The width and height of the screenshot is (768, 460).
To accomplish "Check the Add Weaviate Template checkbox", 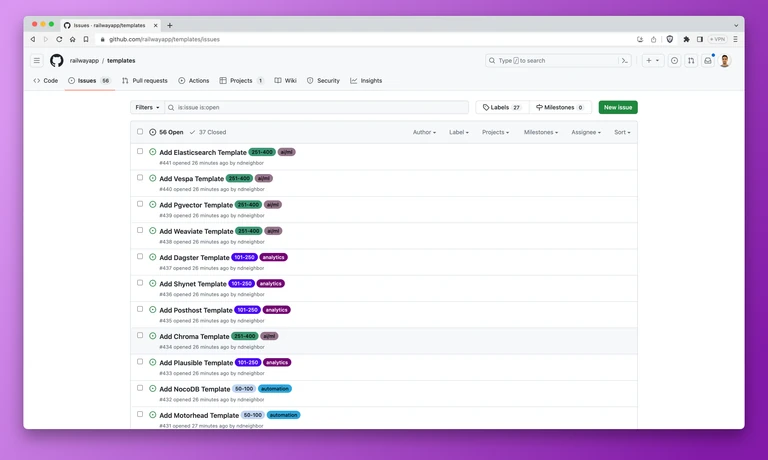I will click(x=140, y=230).
